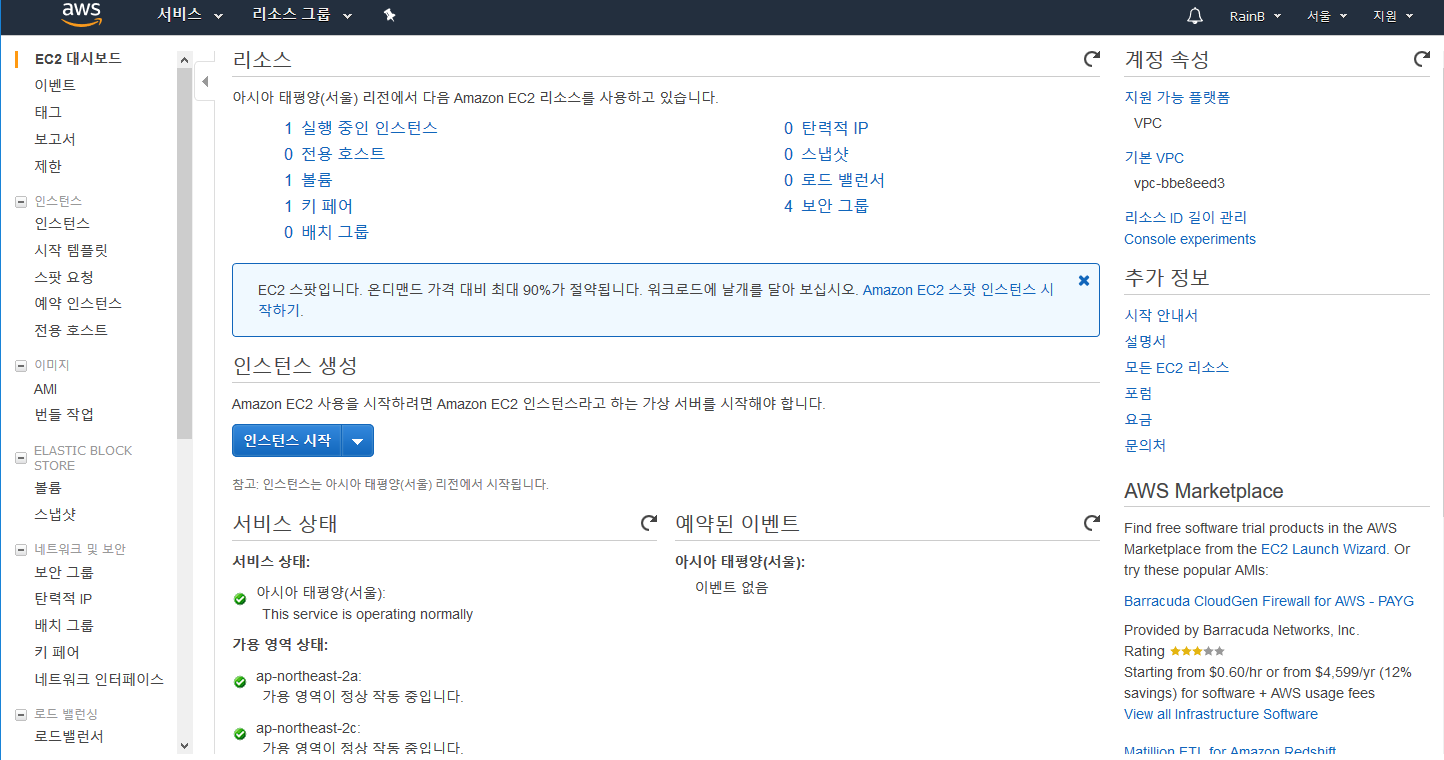1444x760 pixels.
Task: Click the AWS logo to return home
Action: [x=80, y=15]
